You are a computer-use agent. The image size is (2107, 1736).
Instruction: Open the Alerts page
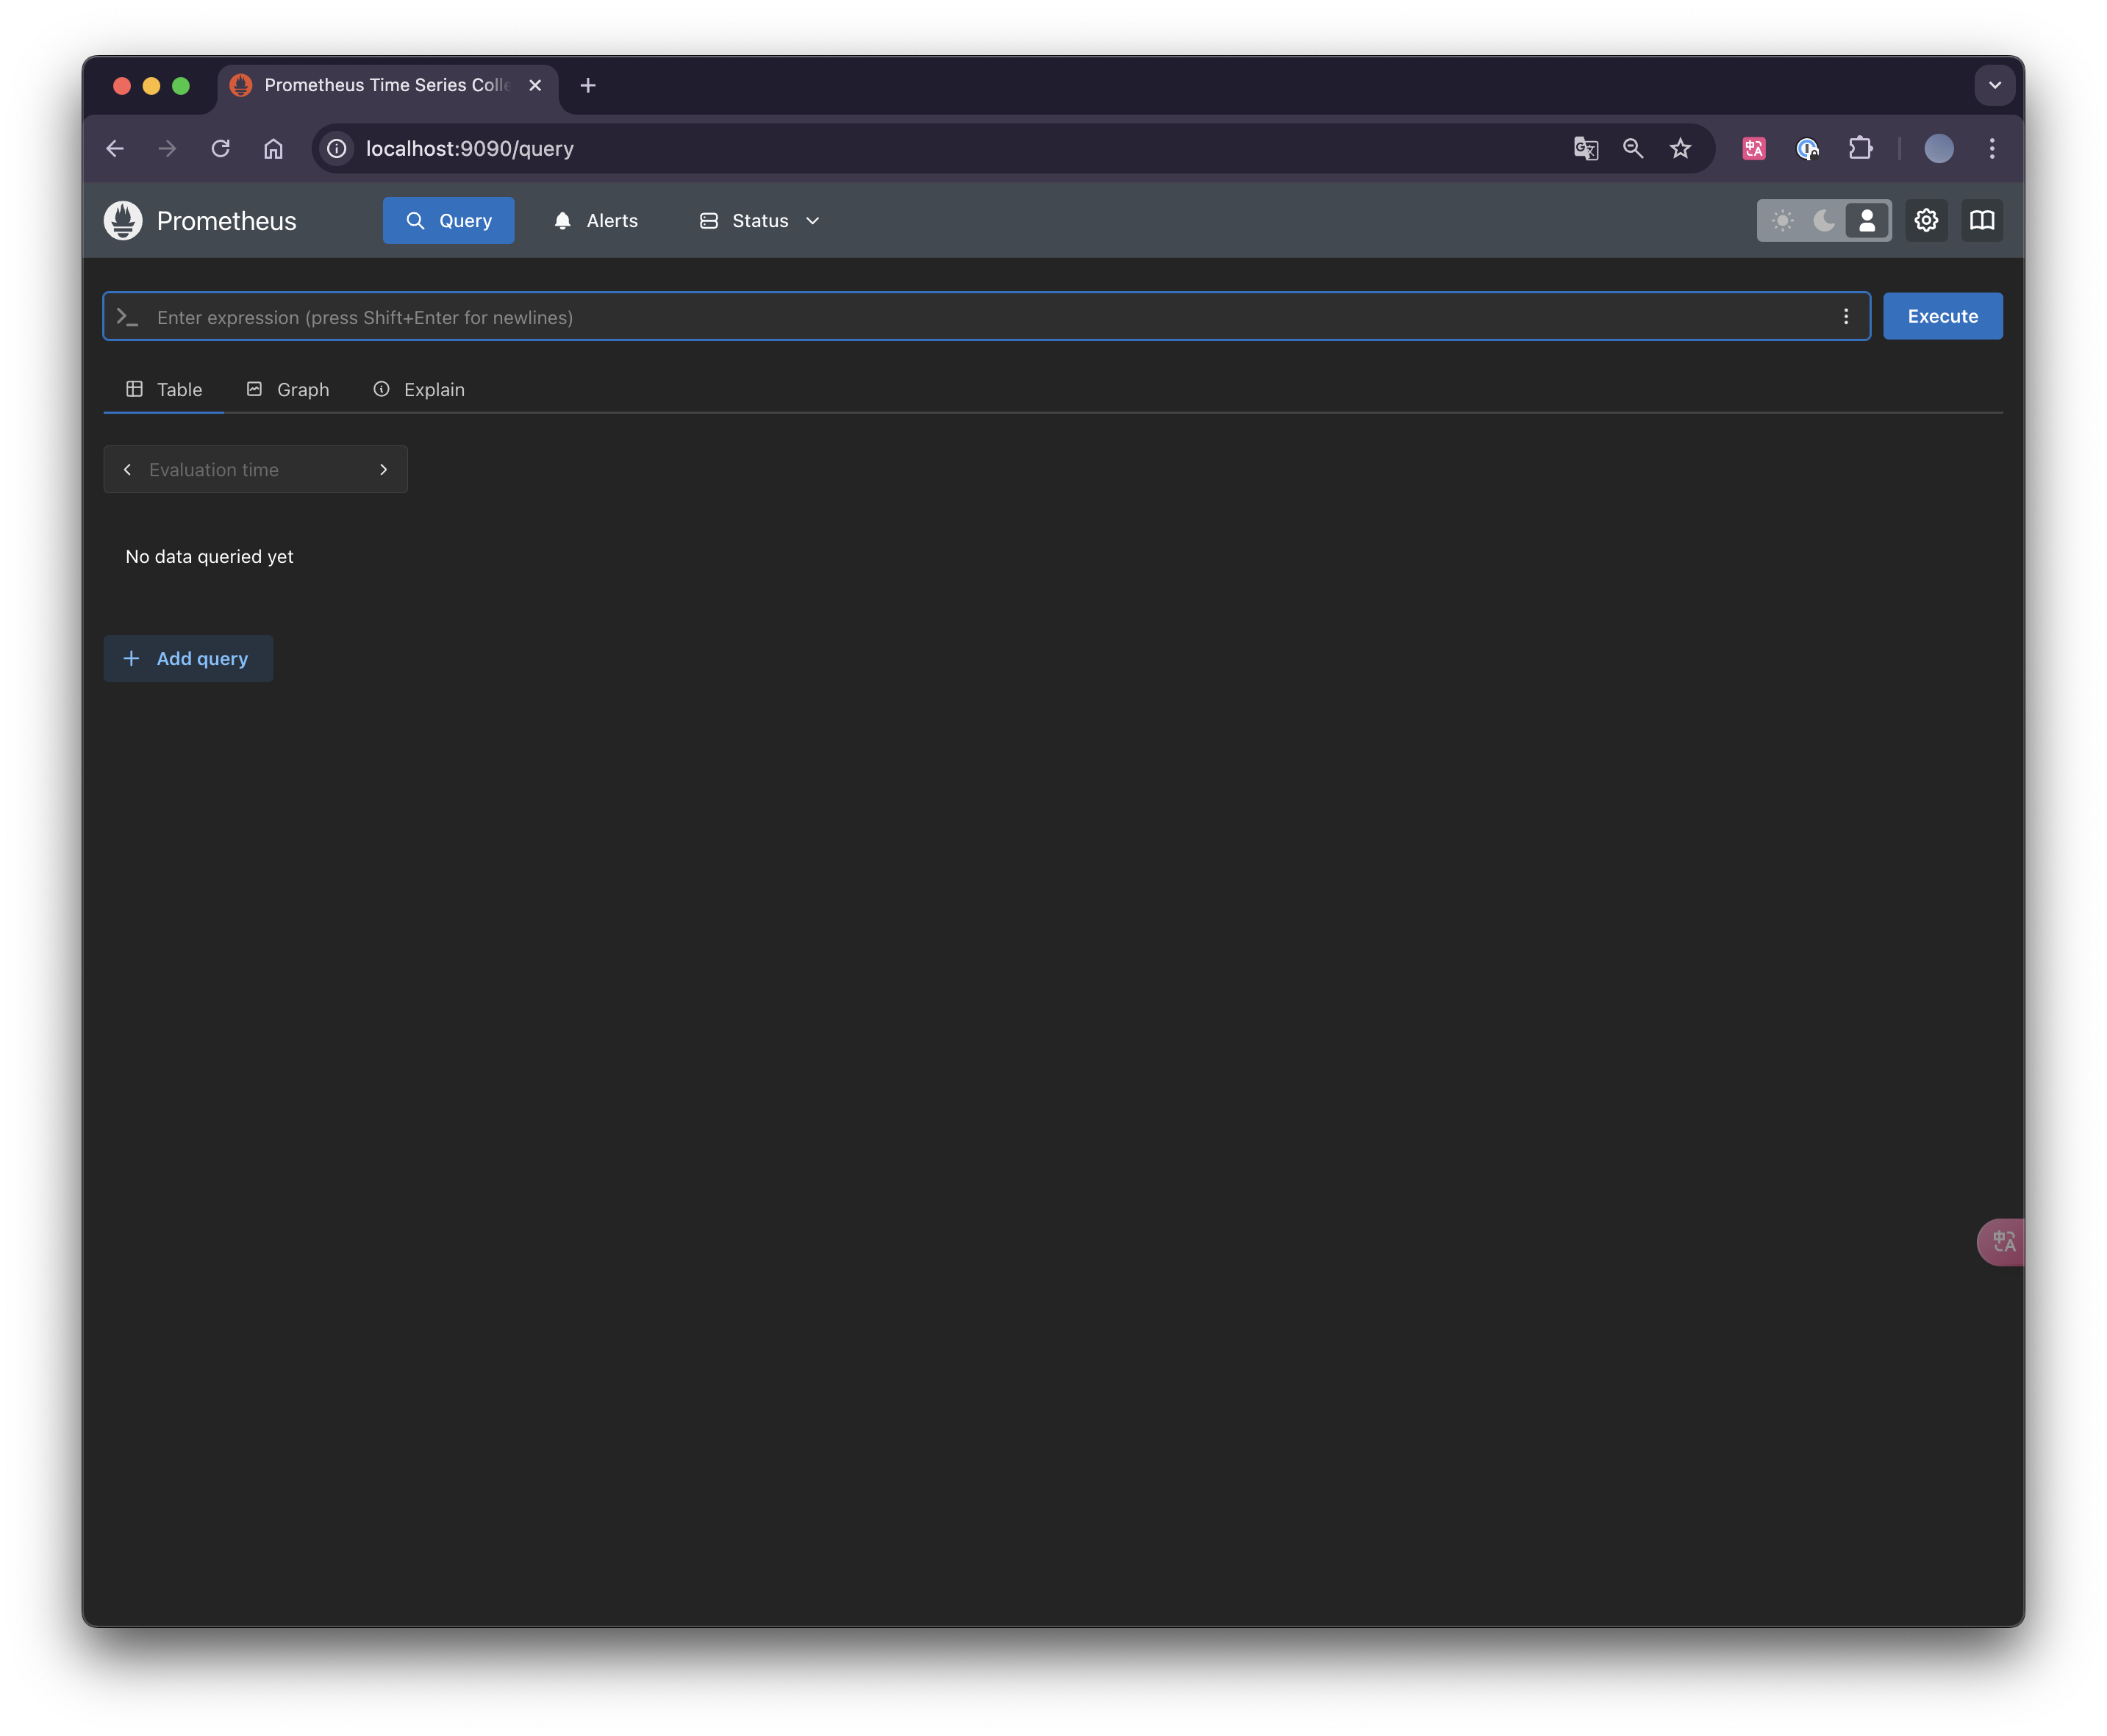point(596,220)
